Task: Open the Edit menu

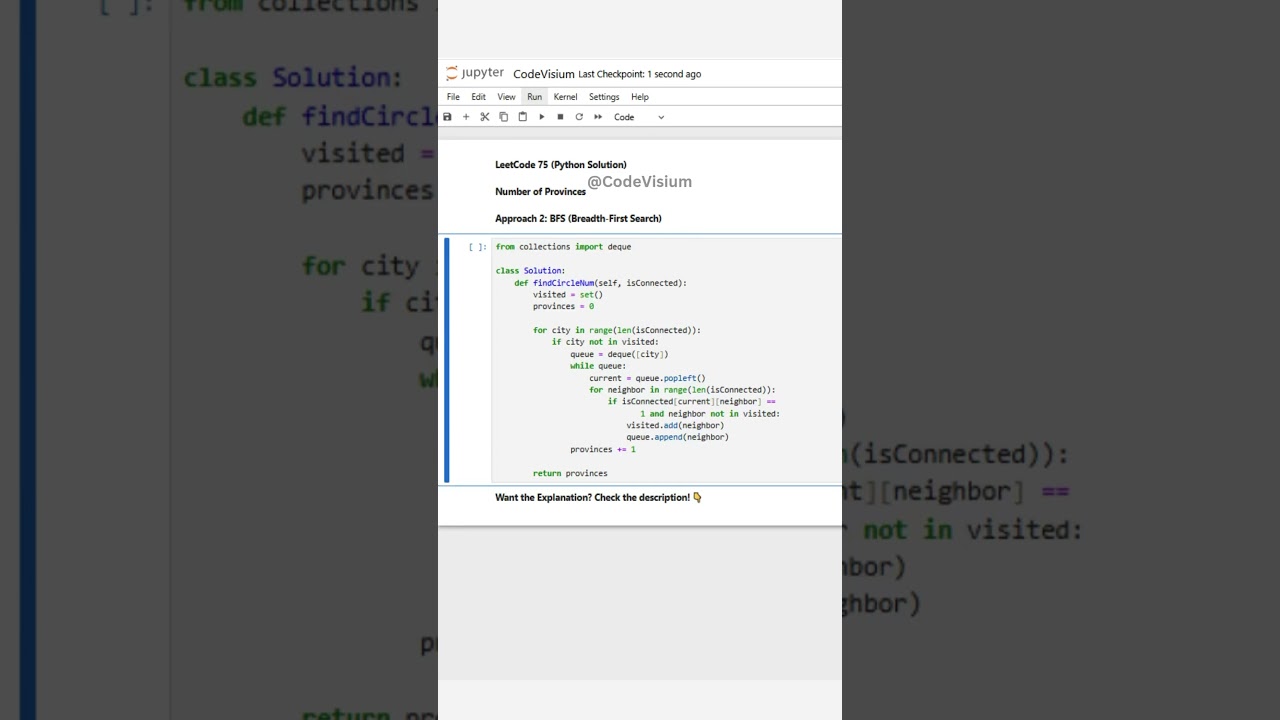Action: [479, 97]
